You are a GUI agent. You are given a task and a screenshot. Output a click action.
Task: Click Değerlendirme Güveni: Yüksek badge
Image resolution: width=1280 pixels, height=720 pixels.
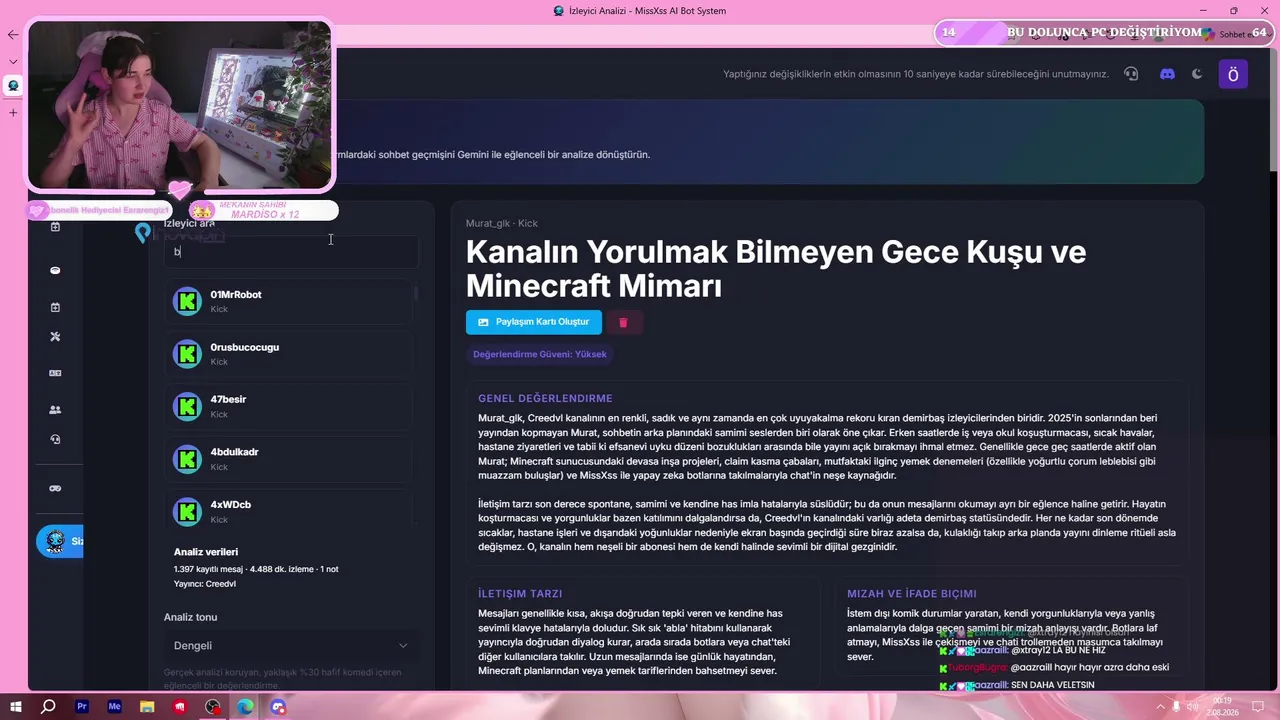pyautogui.click(x=540, y=354)
